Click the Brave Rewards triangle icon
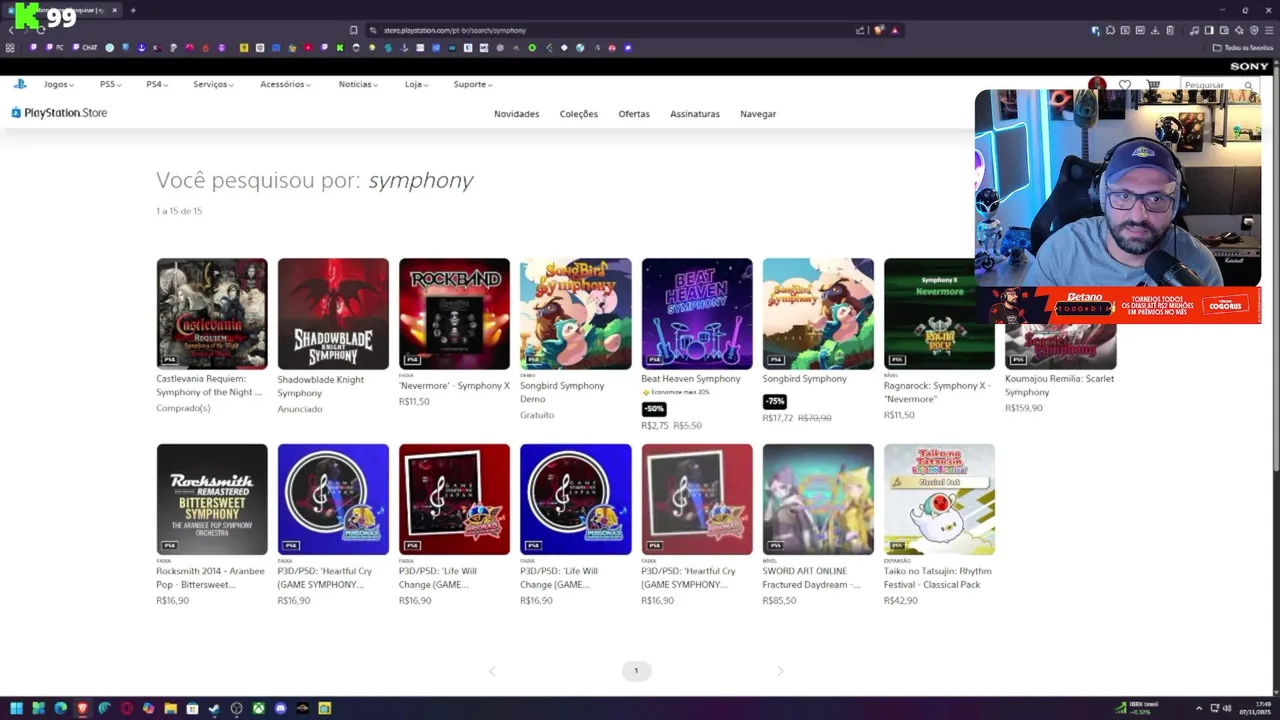Screen dimensions: 1280x720 pyautogui.click(x=895, y=30)
